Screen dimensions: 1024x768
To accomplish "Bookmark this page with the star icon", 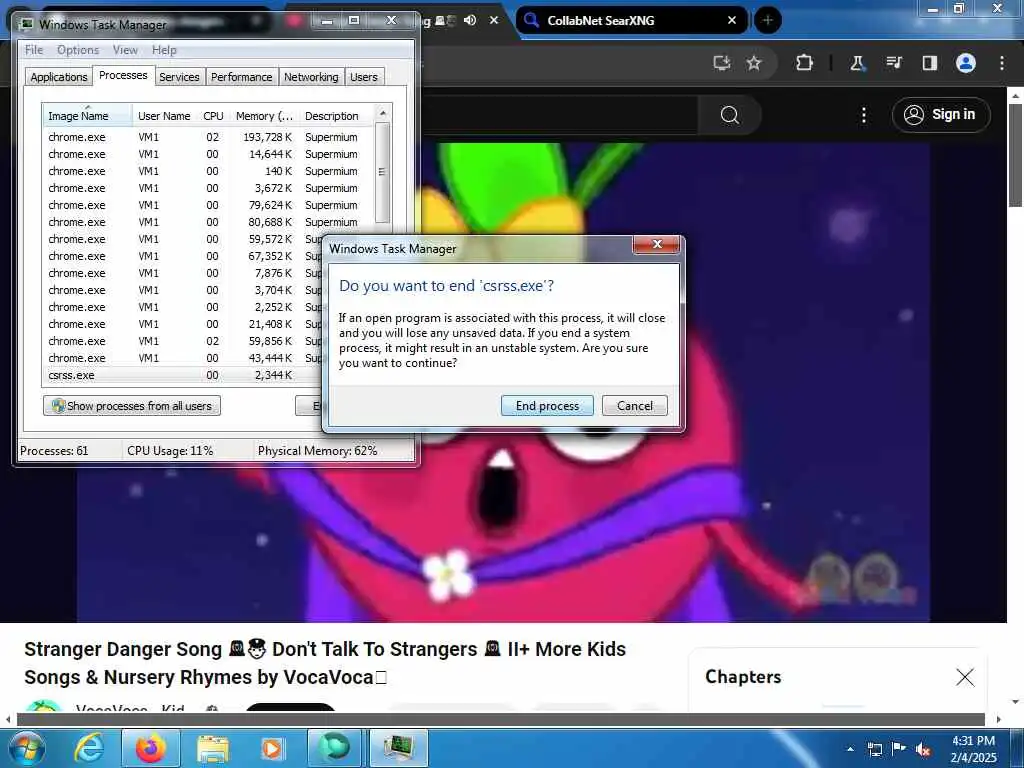I will pos(754,63).
